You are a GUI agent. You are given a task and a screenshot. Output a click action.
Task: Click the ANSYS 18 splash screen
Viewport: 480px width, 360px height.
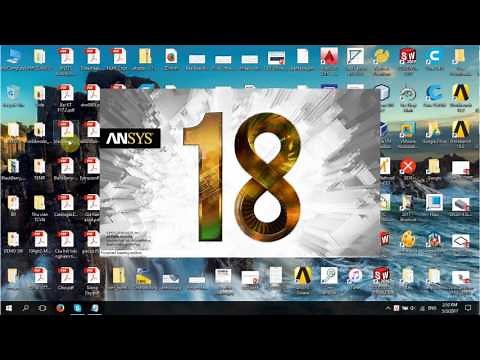tap(240, 172)
